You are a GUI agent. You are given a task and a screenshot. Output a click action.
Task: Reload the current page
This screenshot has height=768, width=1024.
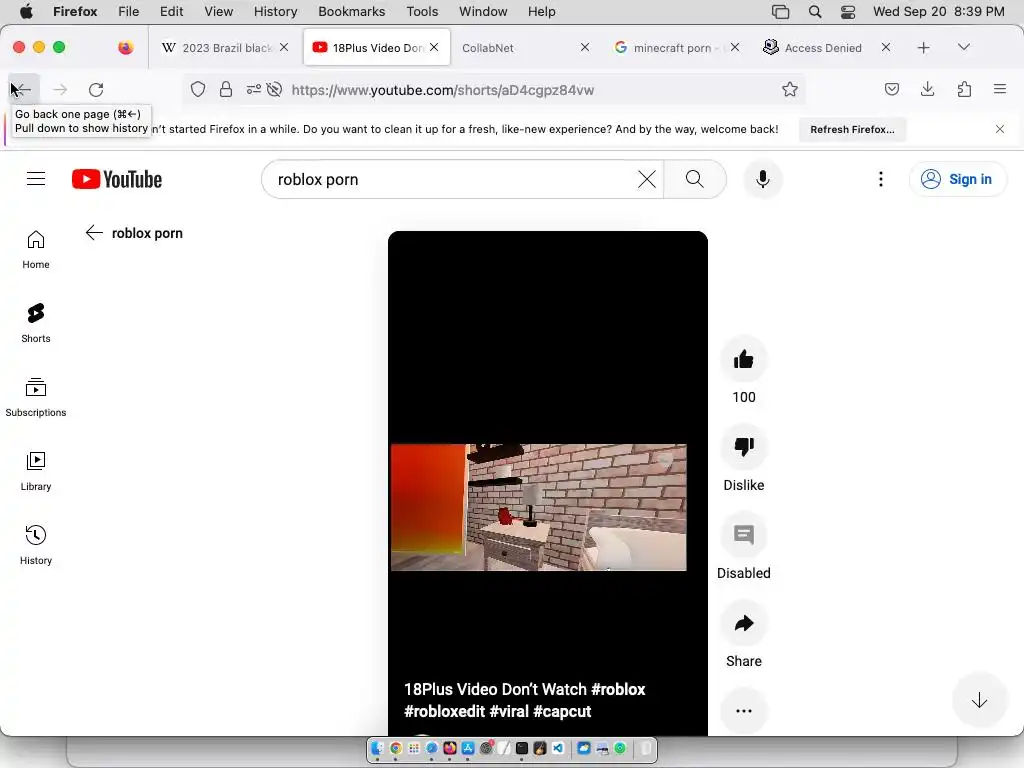coord(96,90)
